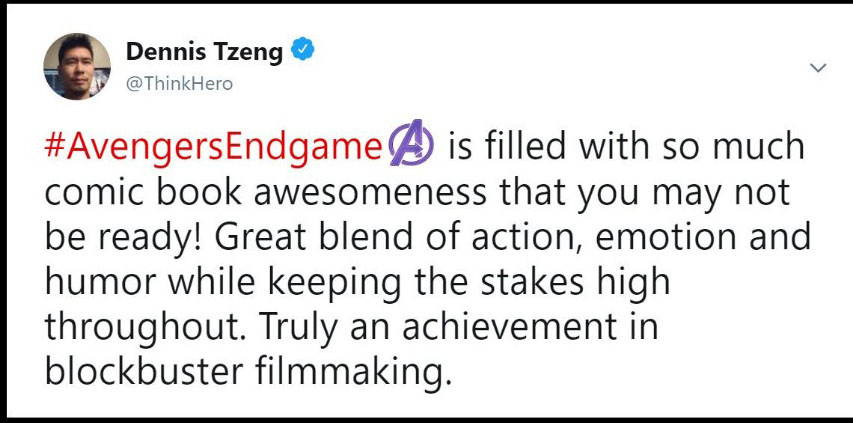Expand the tweet options chevron
The height and width of the screenshot is (423, 853).
[x=818, y=68]
